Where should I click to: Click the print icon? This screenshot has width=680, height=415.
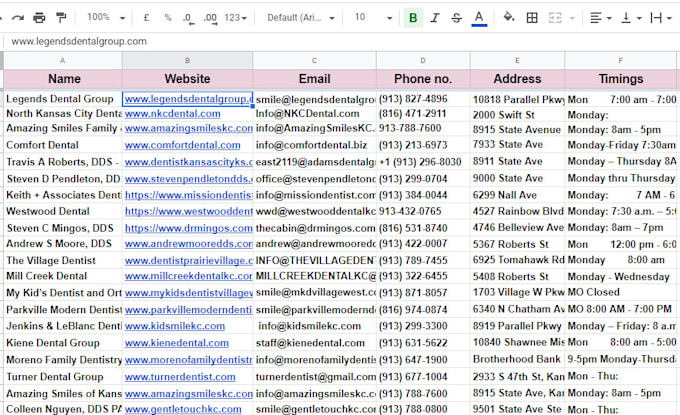pos(39,18)
